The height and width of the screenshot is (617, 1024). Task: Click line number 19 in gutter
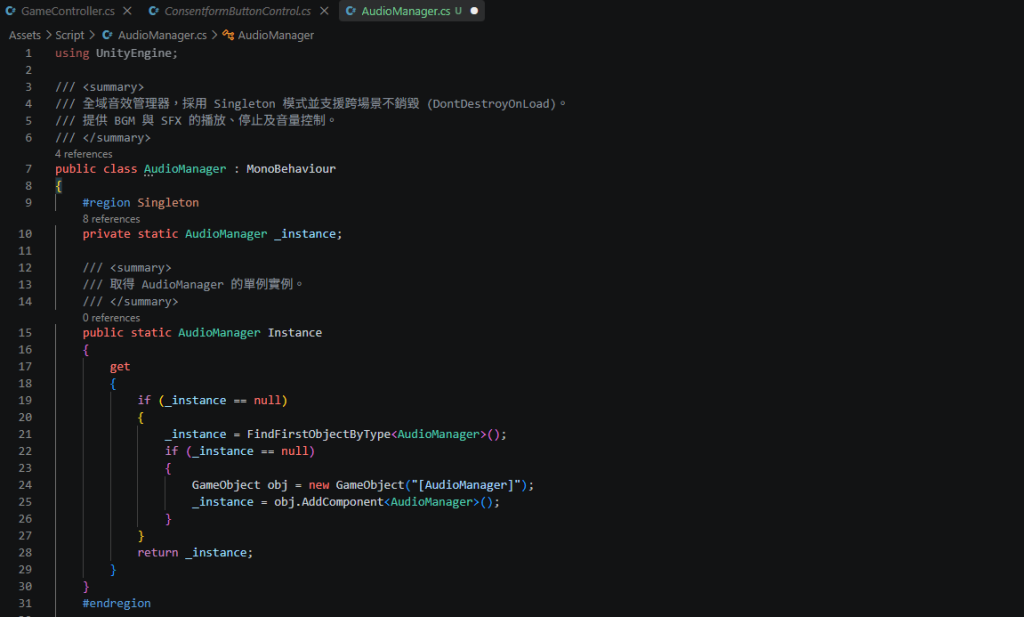click(x=25, y=401)
